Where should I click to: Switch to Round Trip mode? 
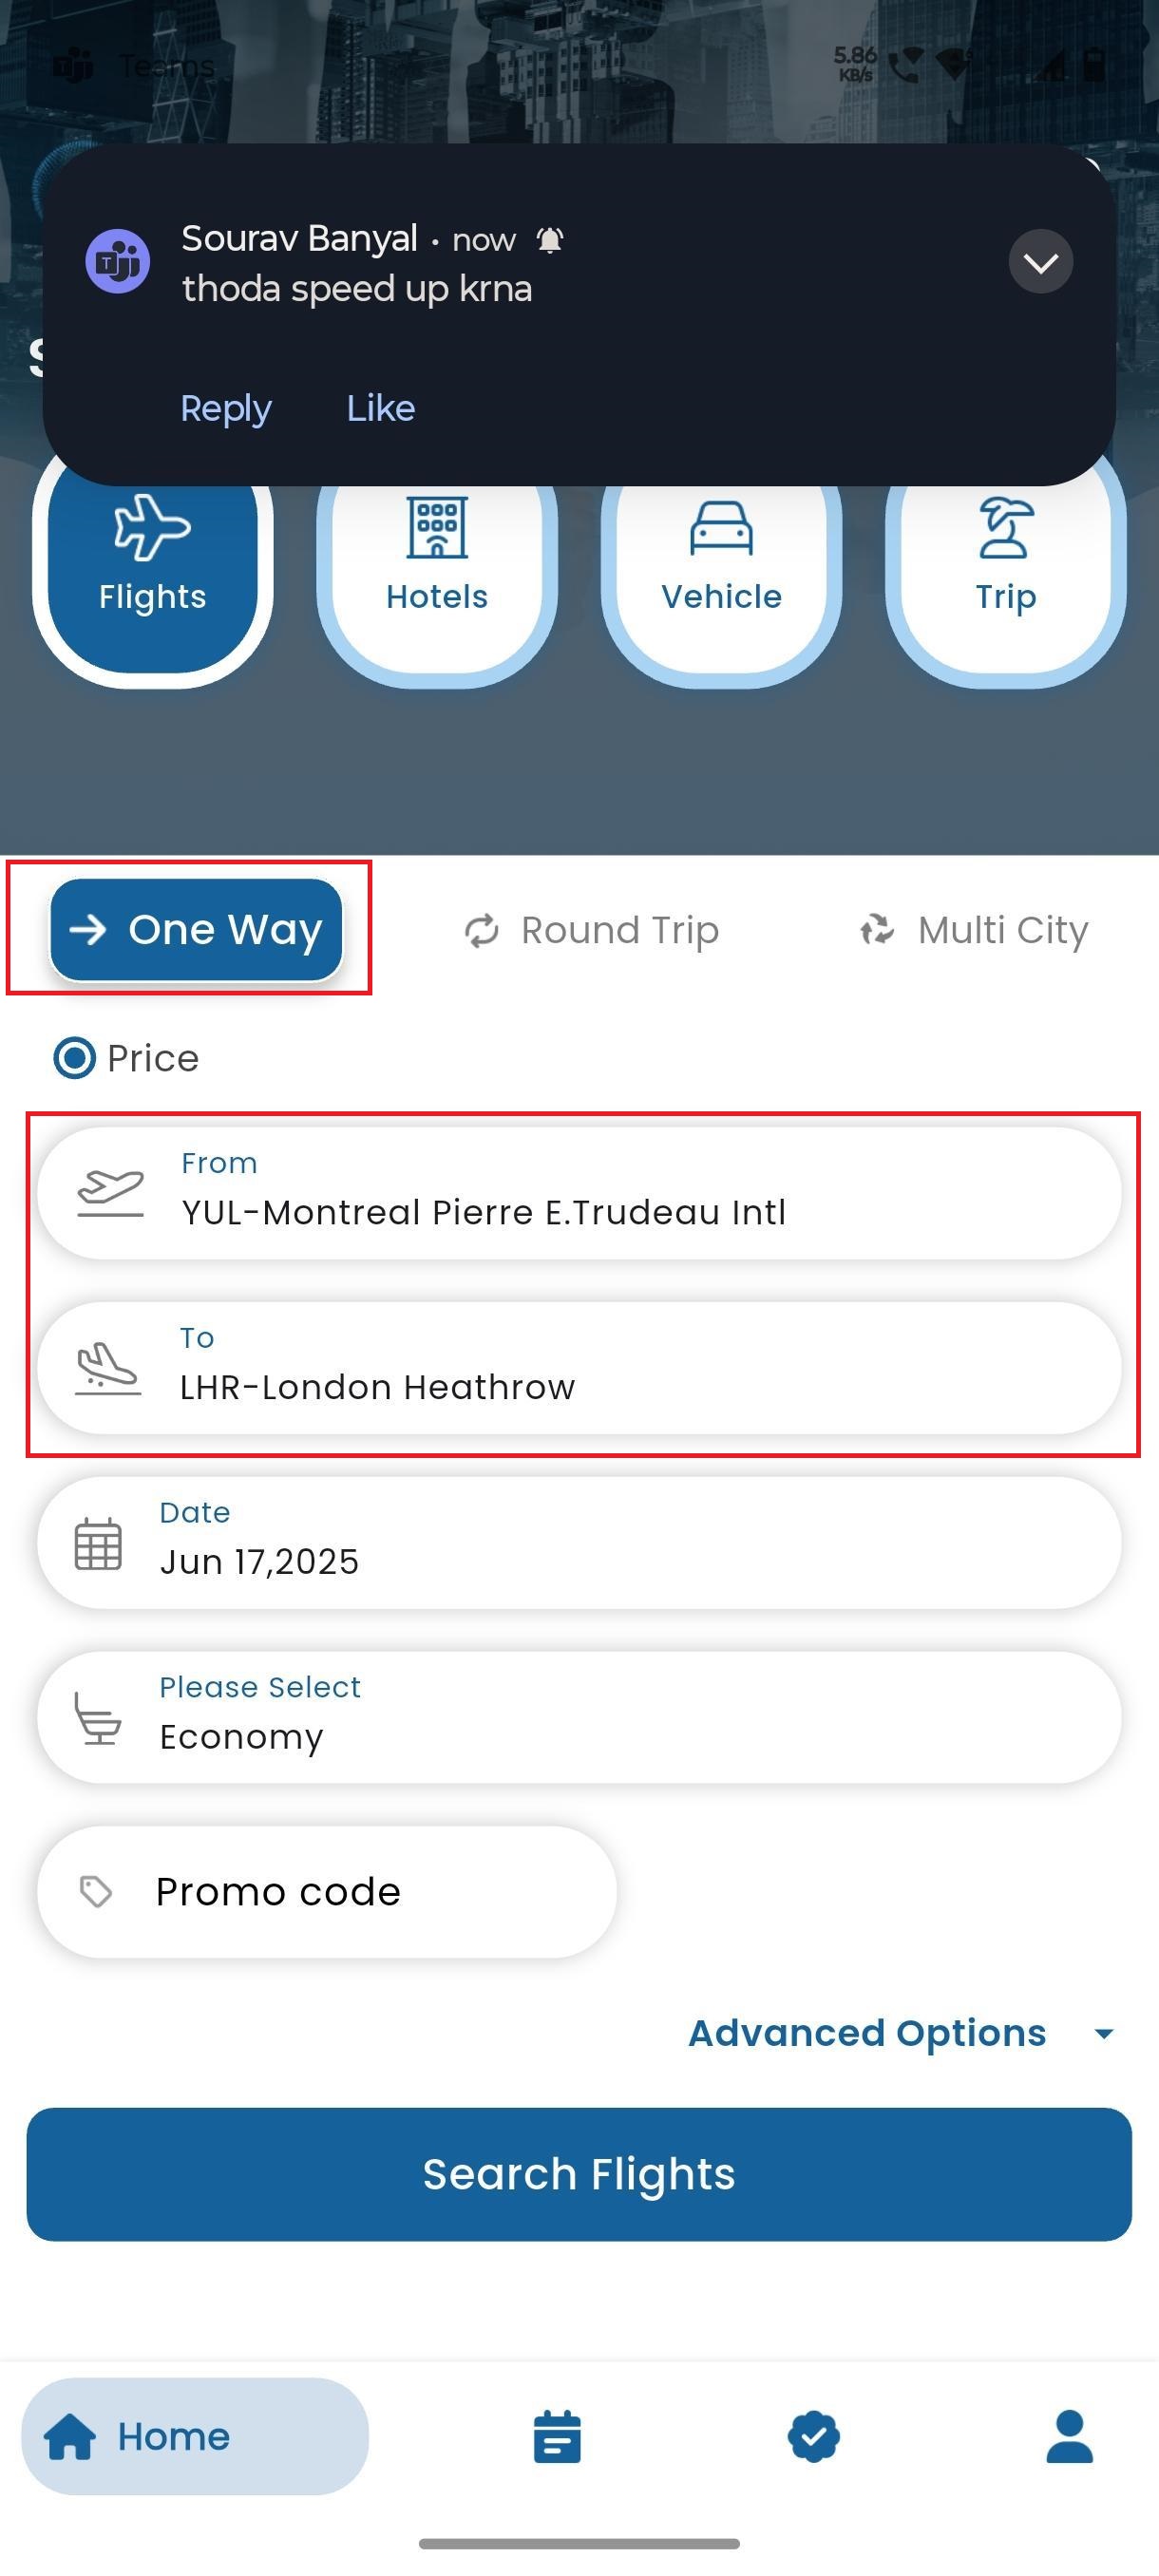coord(591,930)
